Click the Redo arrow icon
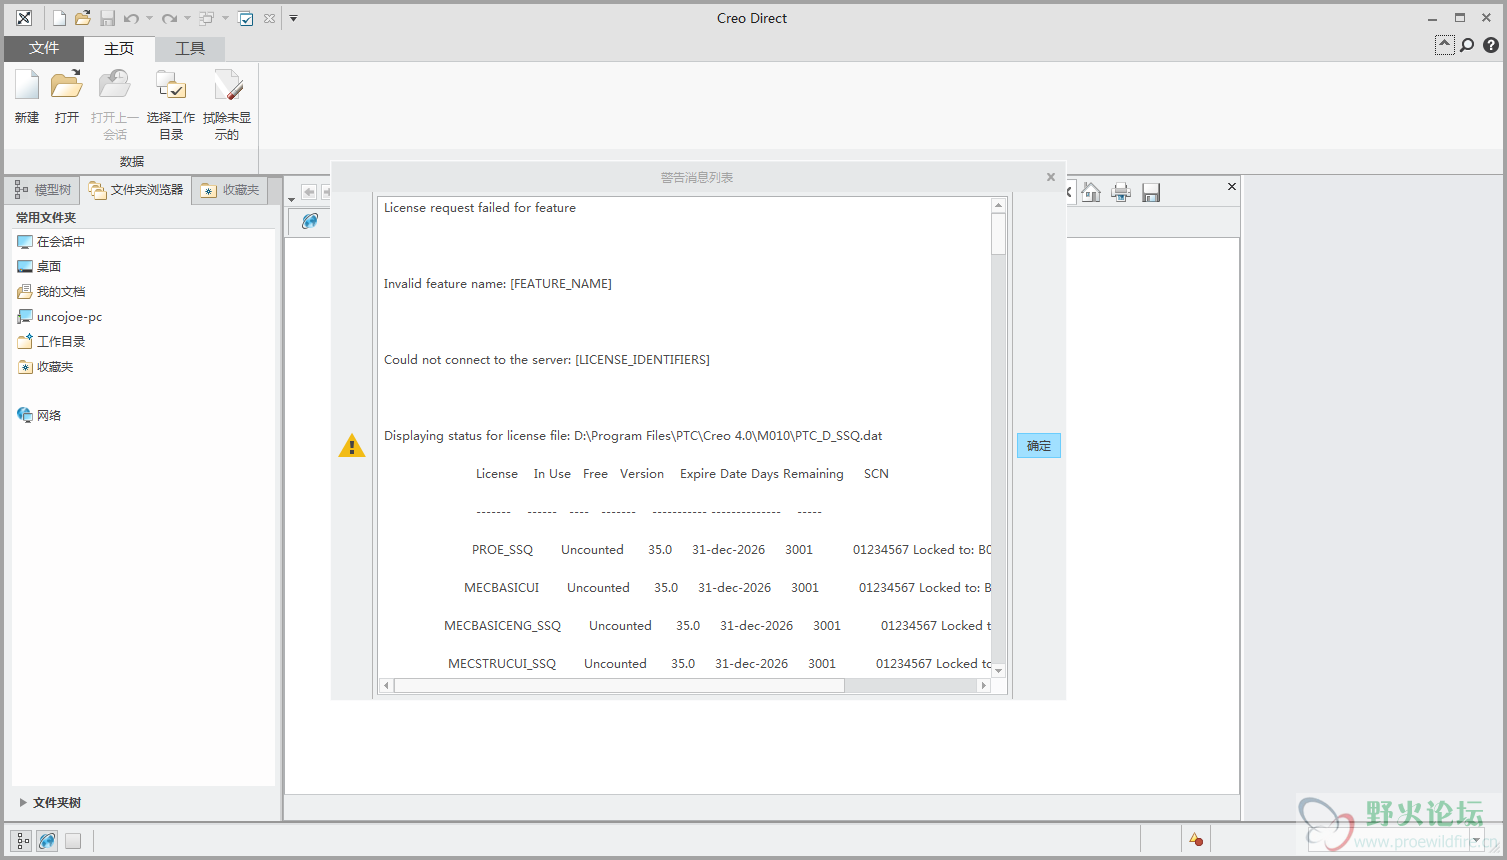The width and height of the screenshot is (1507, 860). (x=169, y=18)
